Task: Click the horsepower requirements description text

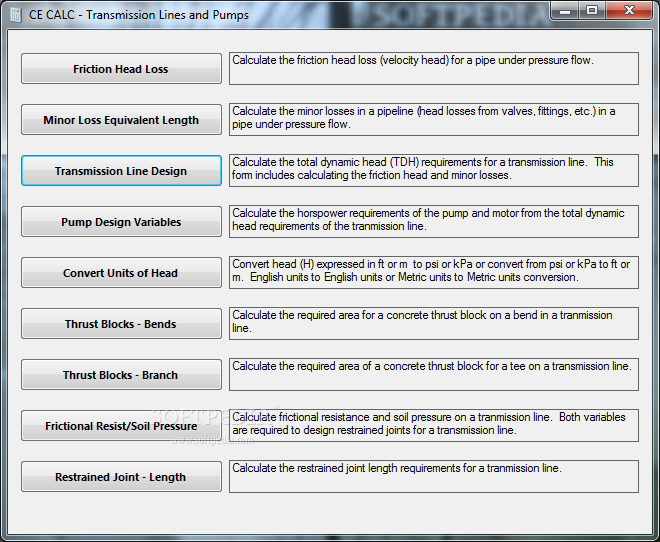Action: pyautogui.click(x=434, y=221)
